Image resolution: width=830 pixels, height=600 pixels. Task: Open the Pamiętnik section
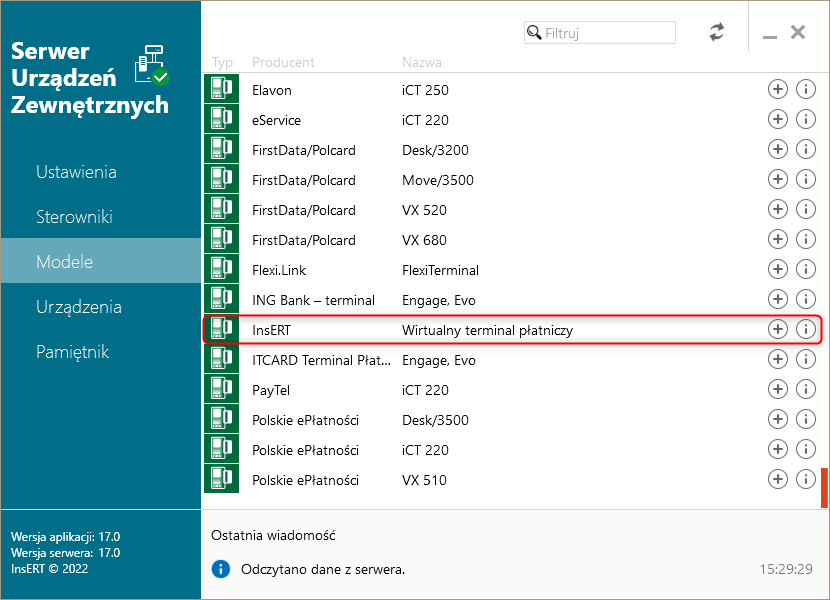pos(72,352)
